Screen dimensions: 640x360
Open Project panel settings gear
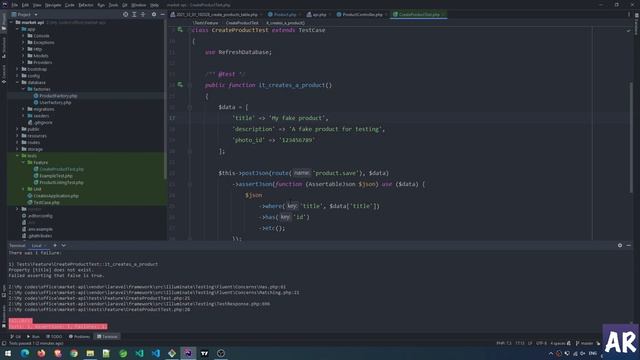[154, 14]
